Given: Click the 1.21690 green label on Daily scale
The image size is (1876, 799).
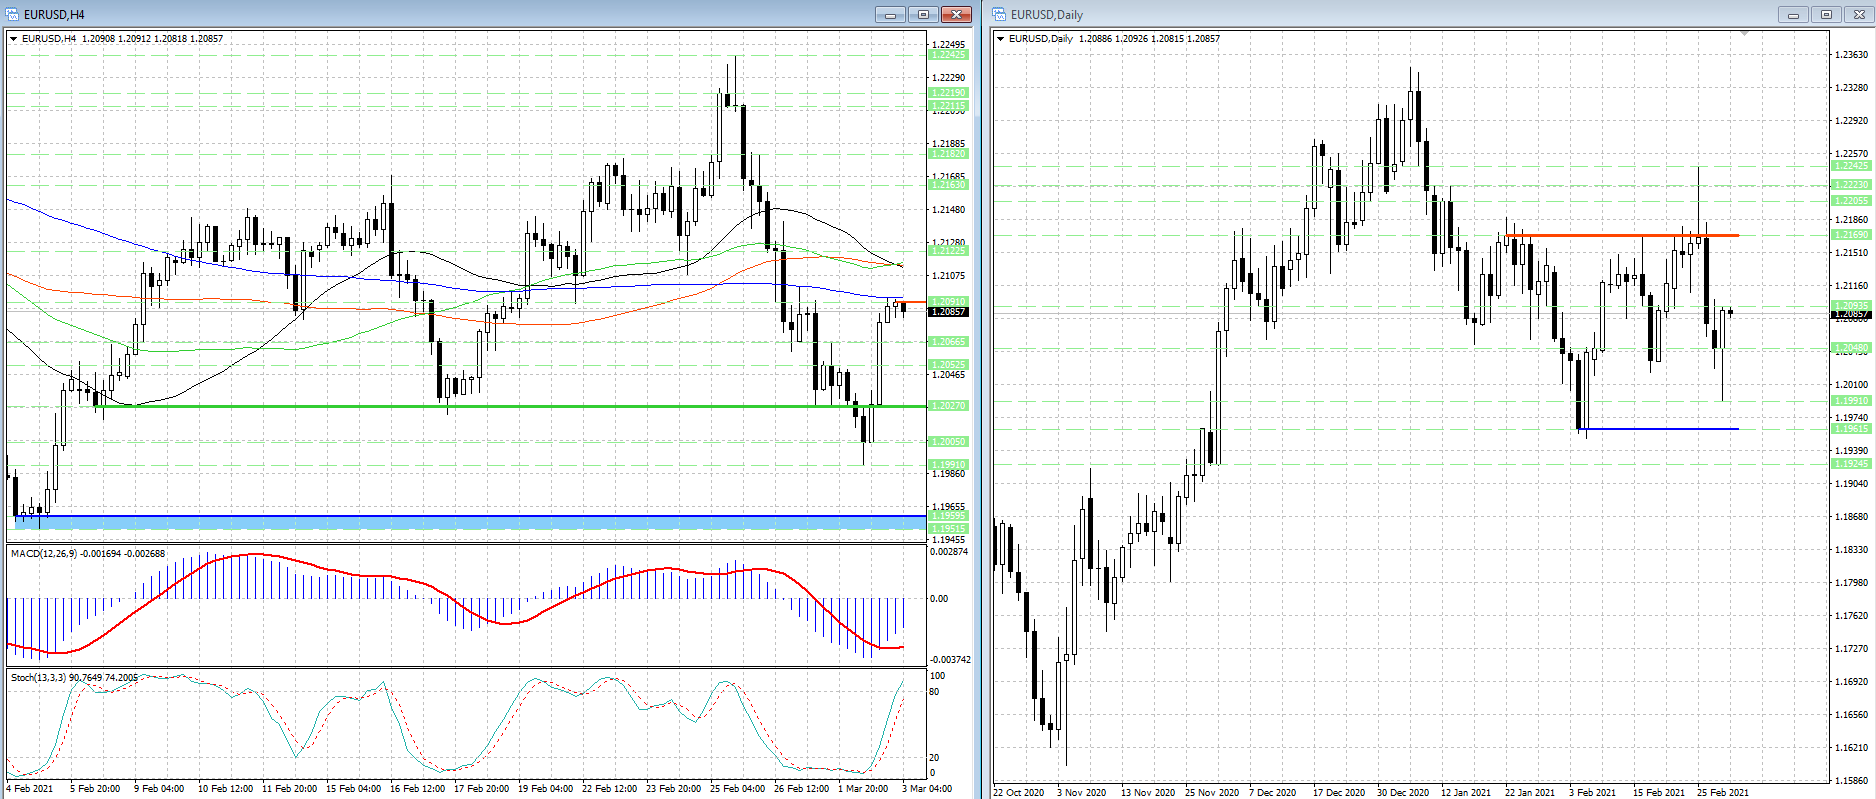Looking at the screenshot, I should [x=1852, y=235].
